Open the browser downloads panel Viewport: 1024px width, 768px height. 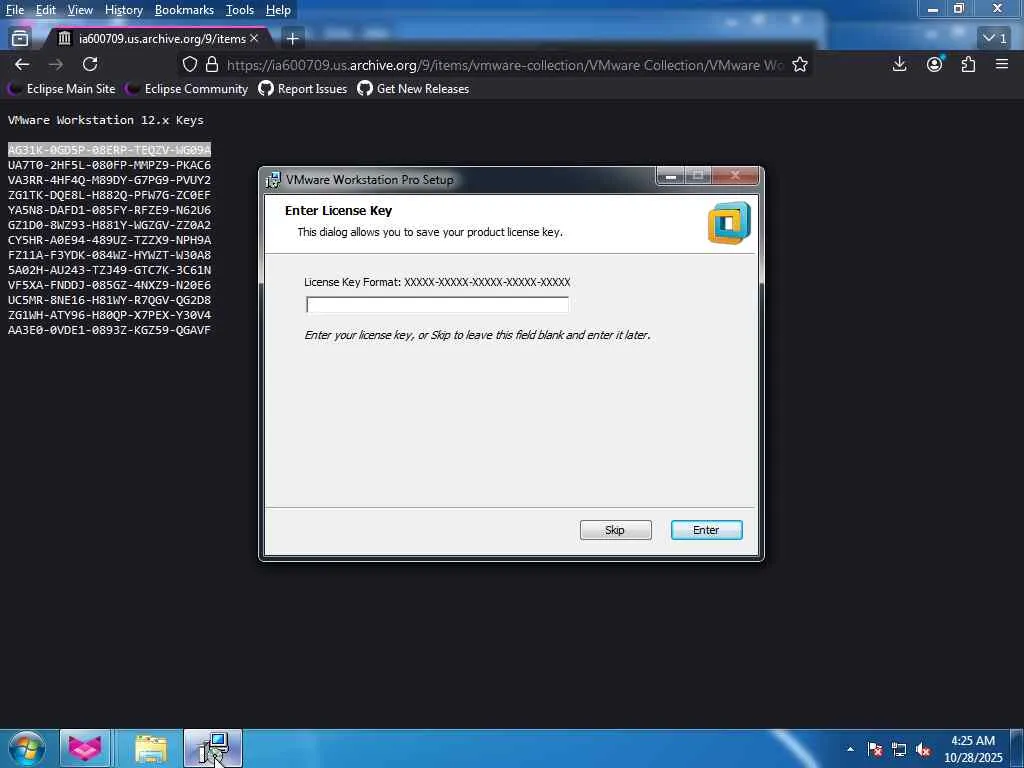899,64
